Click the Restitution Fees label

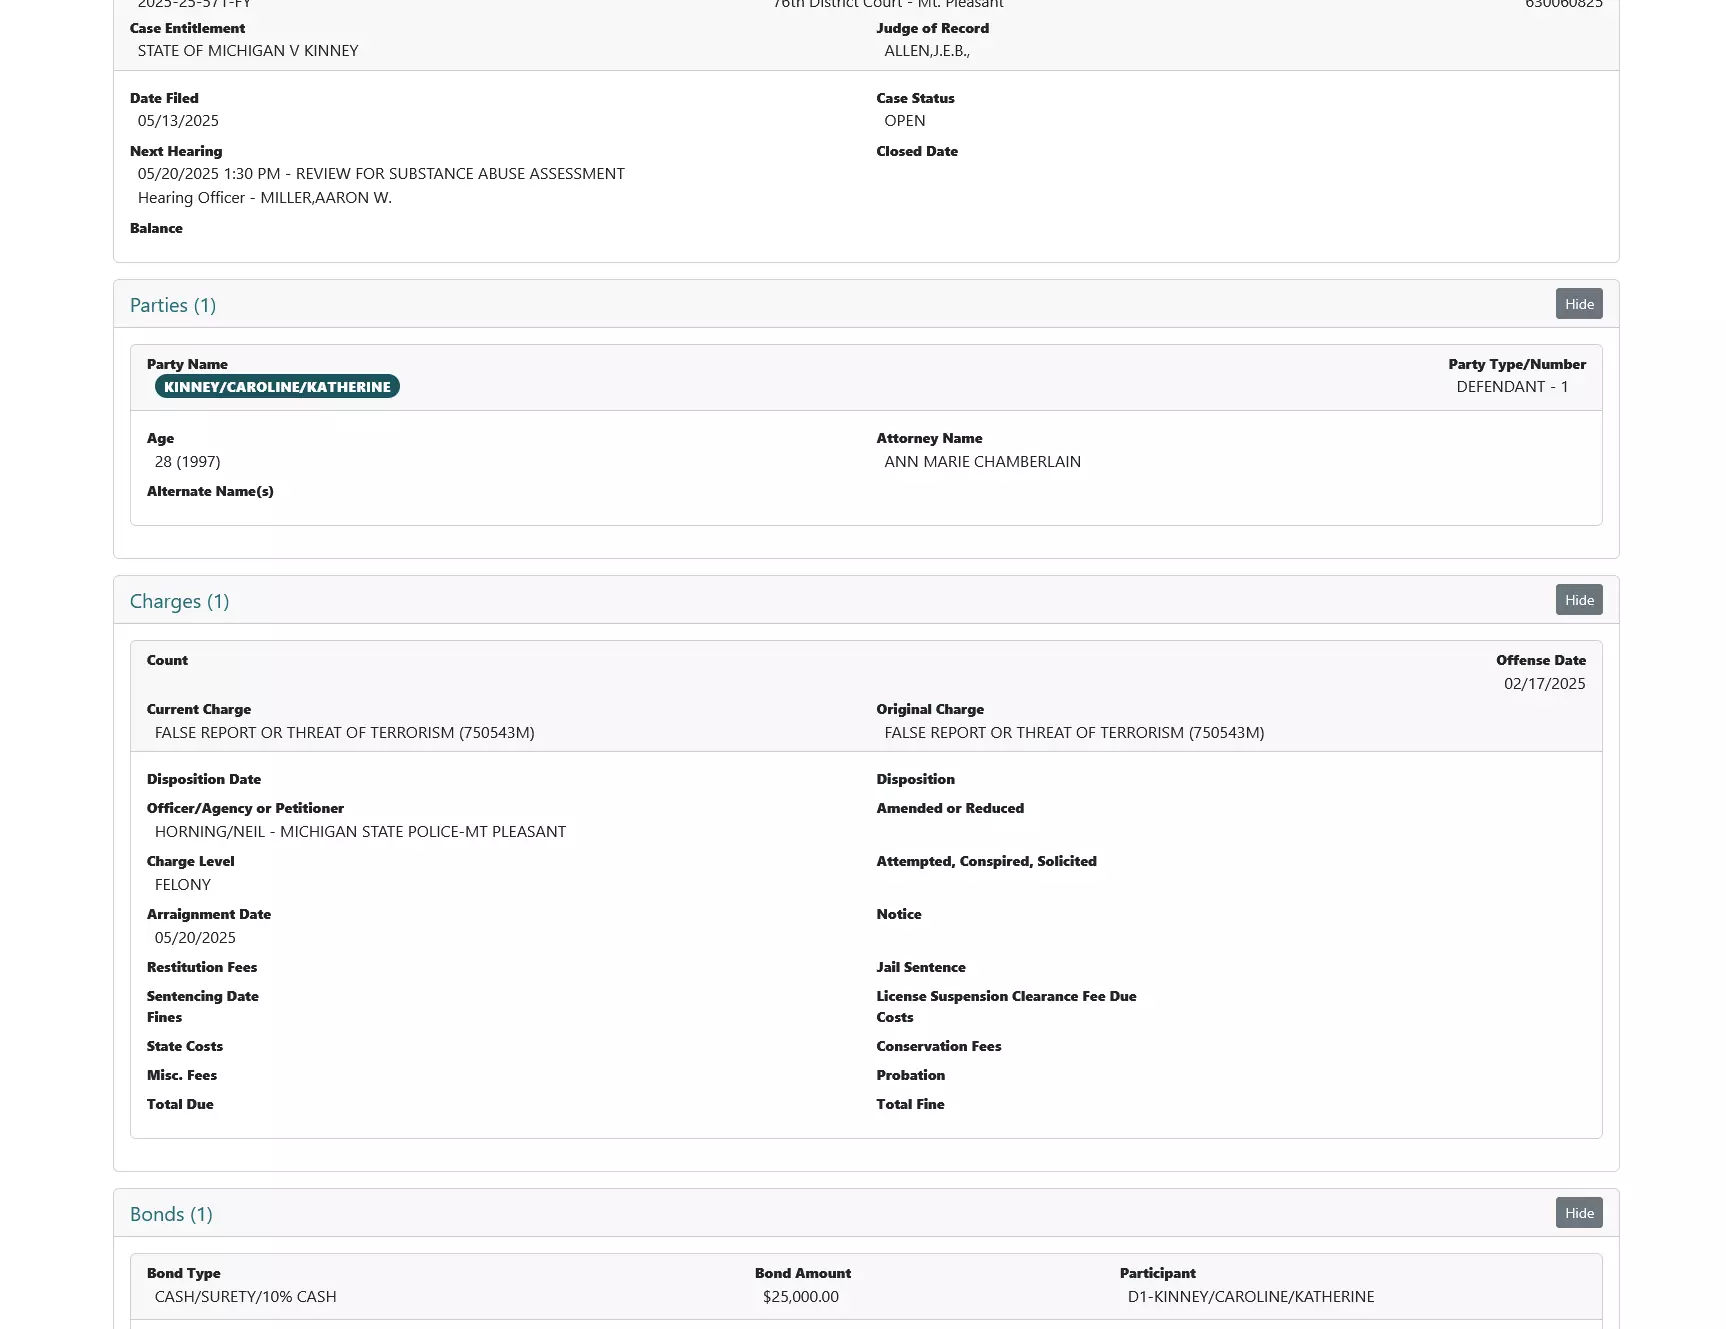coord(202,967)
